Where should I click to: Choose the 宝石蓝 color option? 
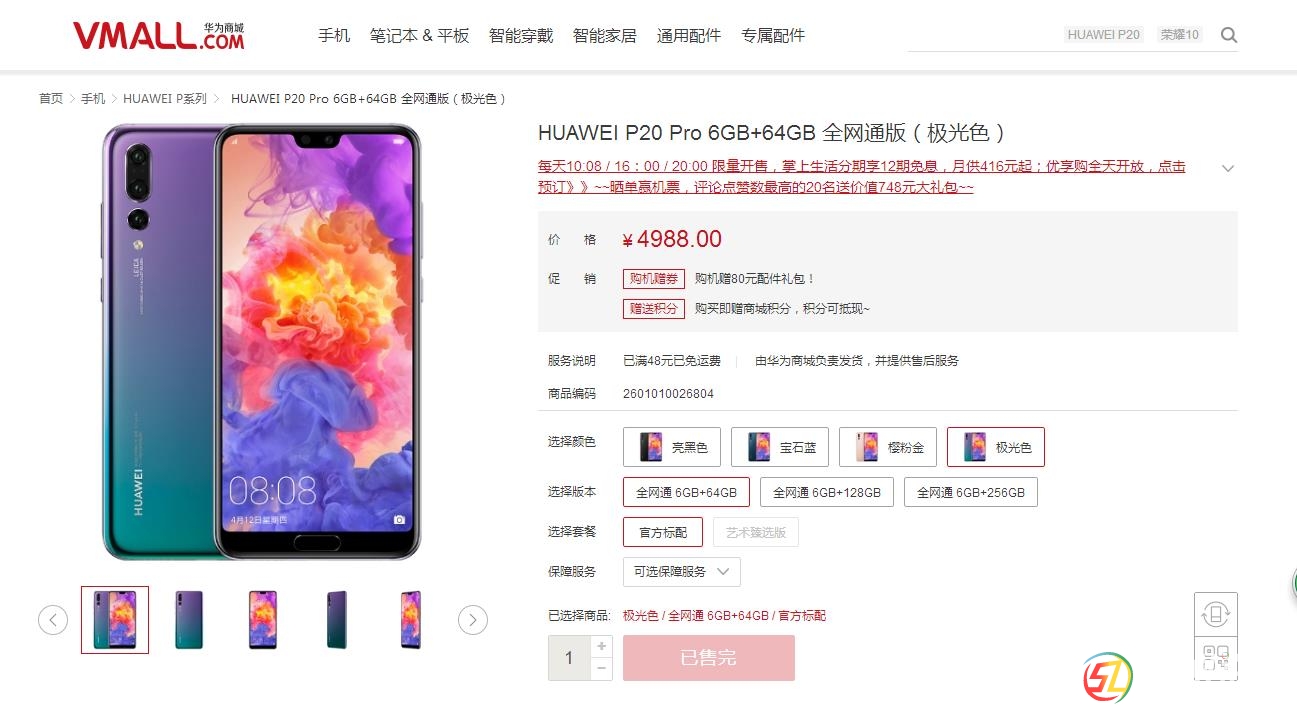pos(780,447)
